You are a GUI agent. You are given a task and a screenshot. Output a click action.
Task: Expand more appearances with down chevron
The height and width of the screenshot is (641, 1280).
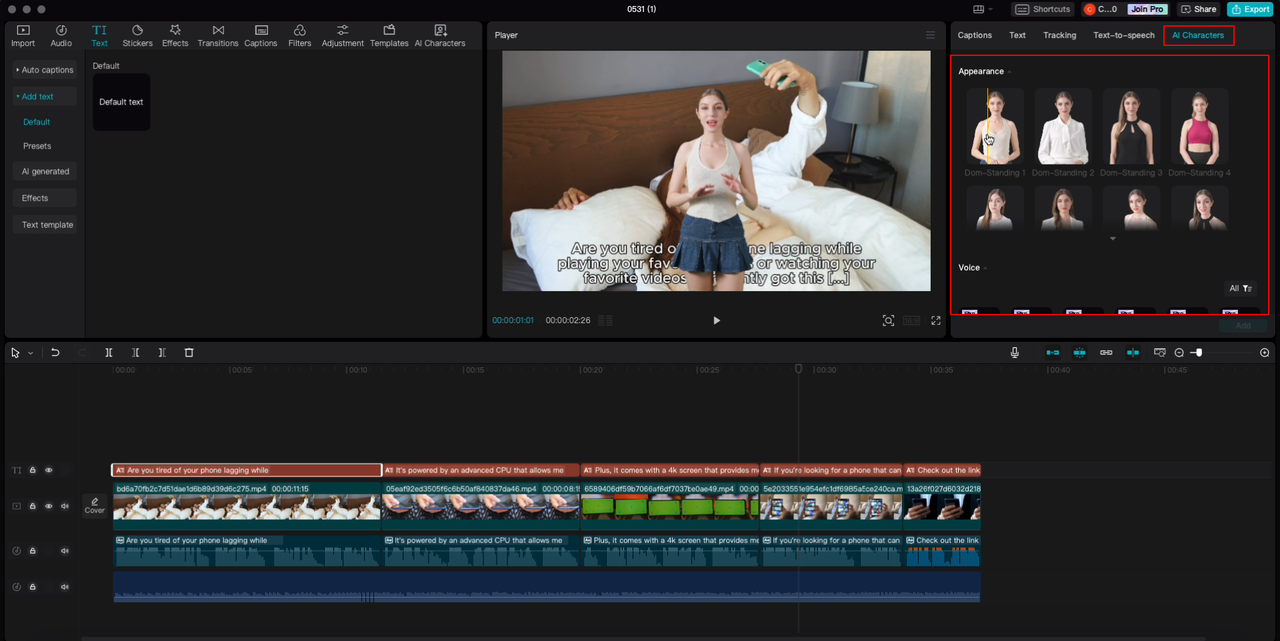pos(1112,238)
